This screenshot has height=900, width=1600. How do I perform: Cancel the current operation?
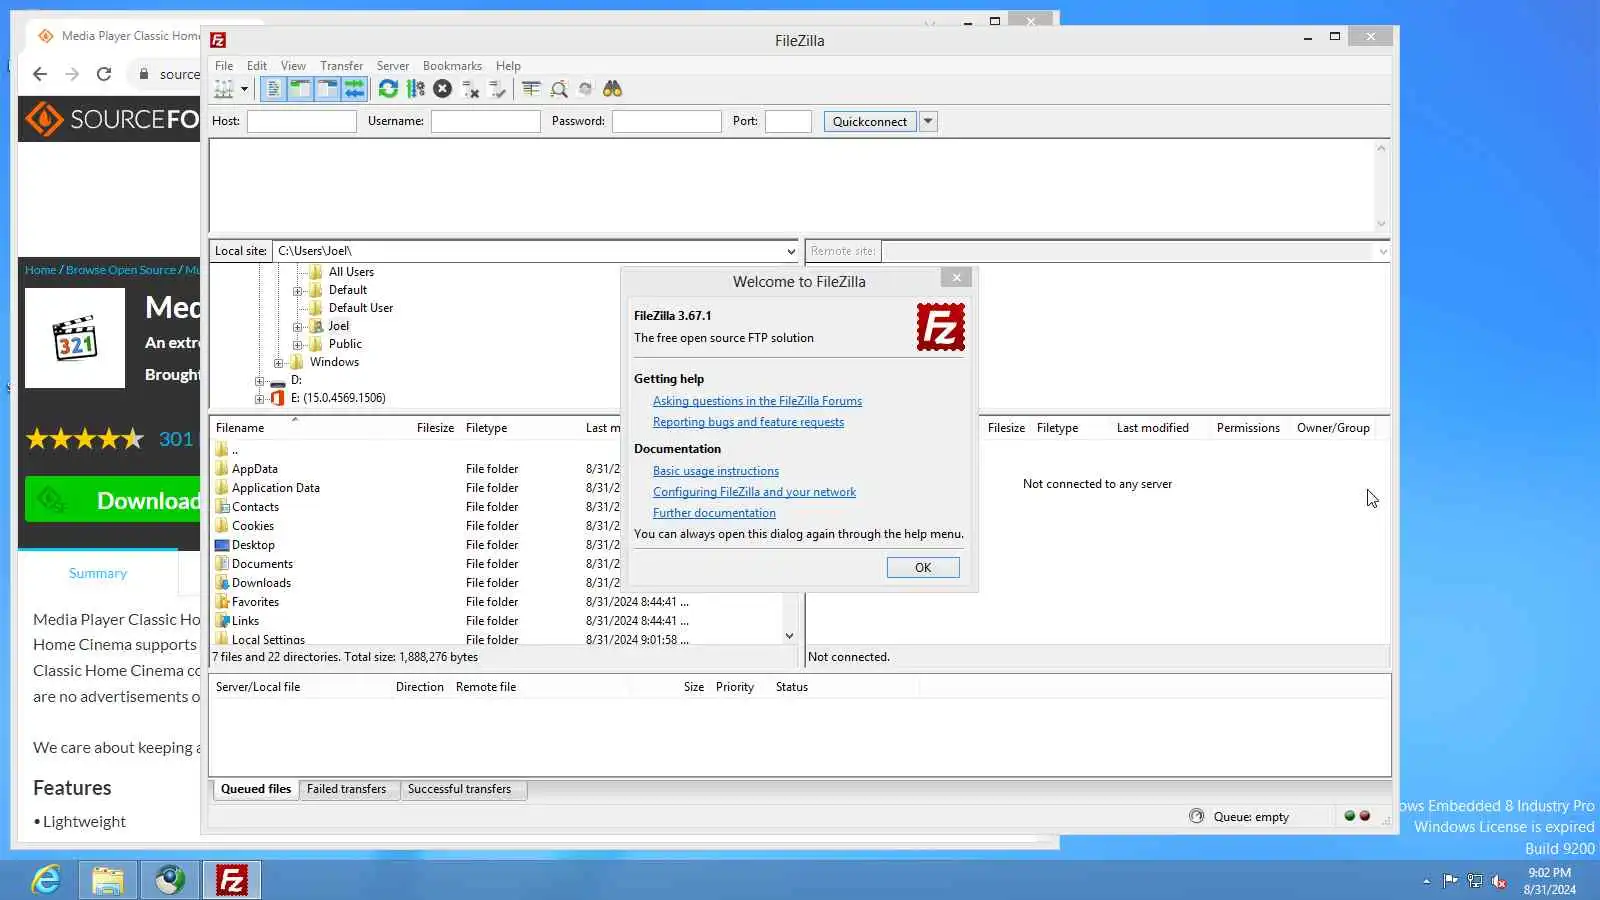[442, 89]
